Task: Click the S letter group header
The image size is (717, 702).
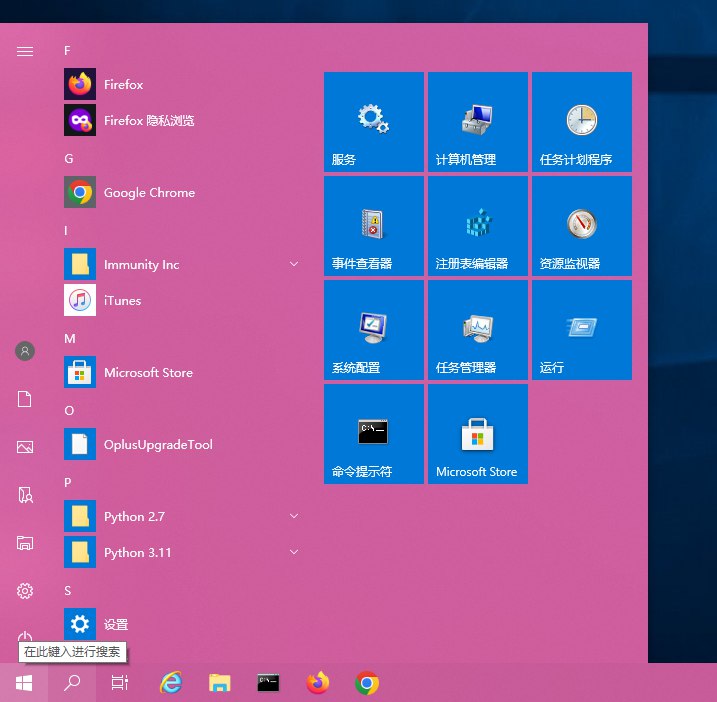Action: click(x=68, y=591)
